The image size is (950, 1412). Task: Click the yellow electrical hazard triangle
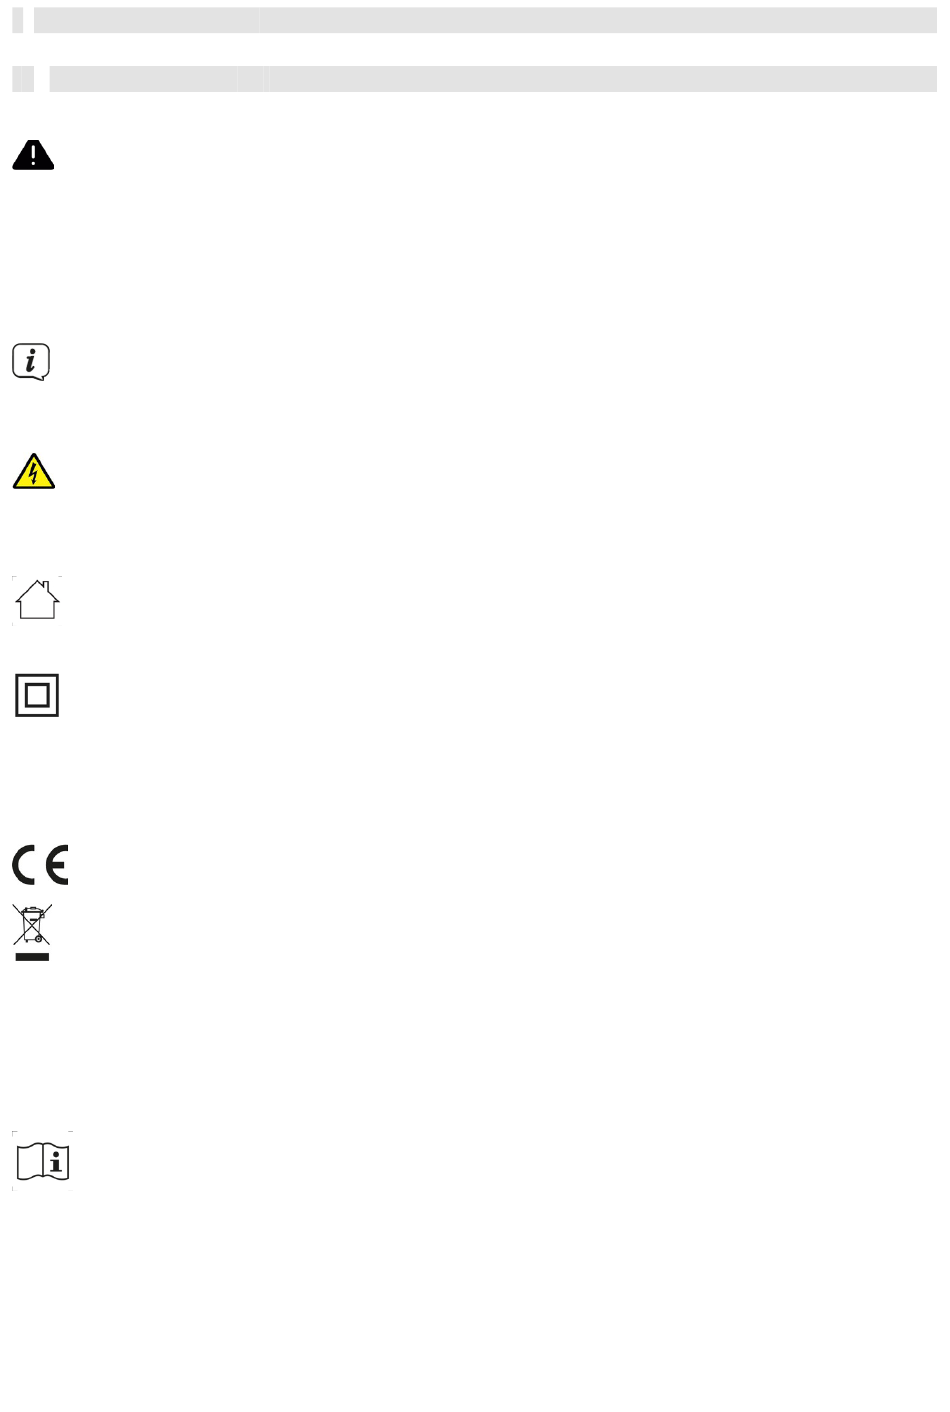point(34,471)
